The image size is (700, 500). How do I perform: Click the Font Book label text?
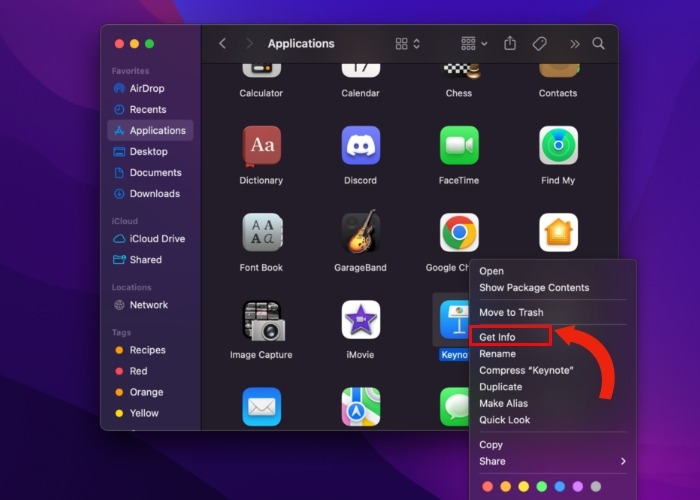(261, 267)
